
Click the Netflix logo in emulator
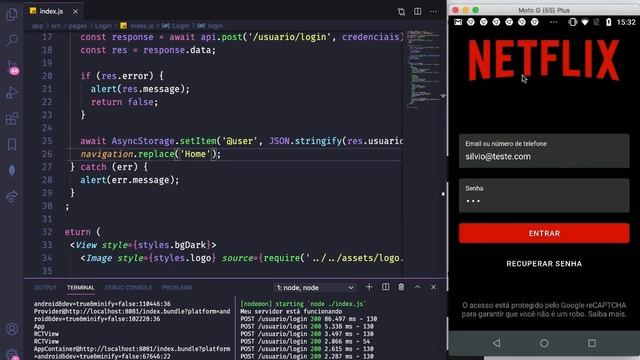[544, 60]
